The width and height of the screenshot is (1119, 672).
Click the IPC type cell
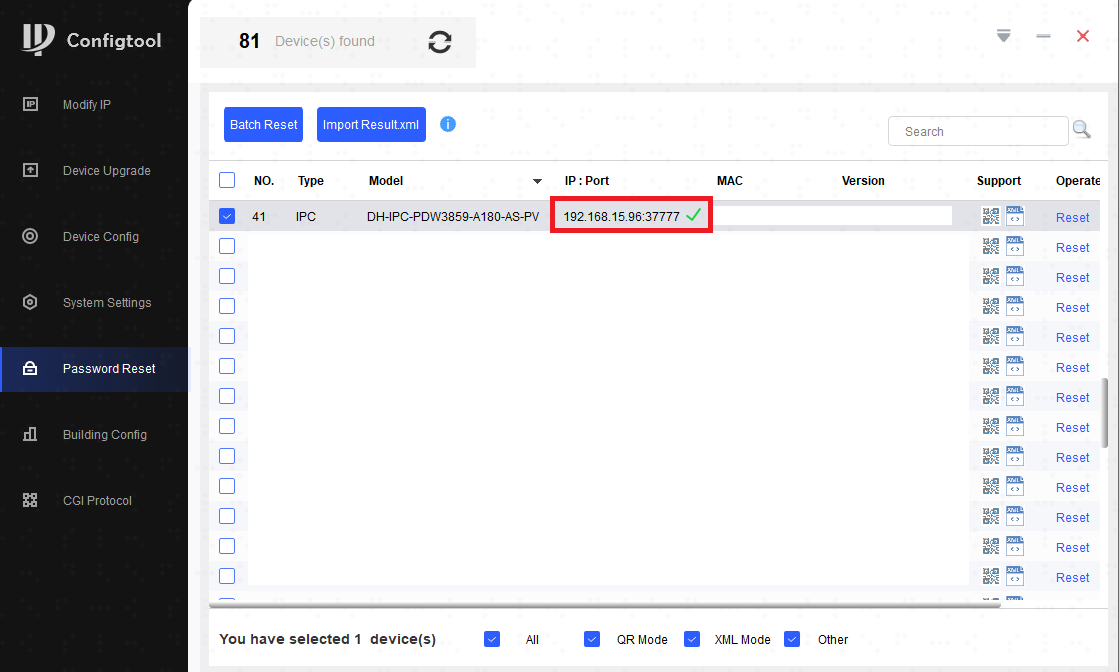point(305,216)
